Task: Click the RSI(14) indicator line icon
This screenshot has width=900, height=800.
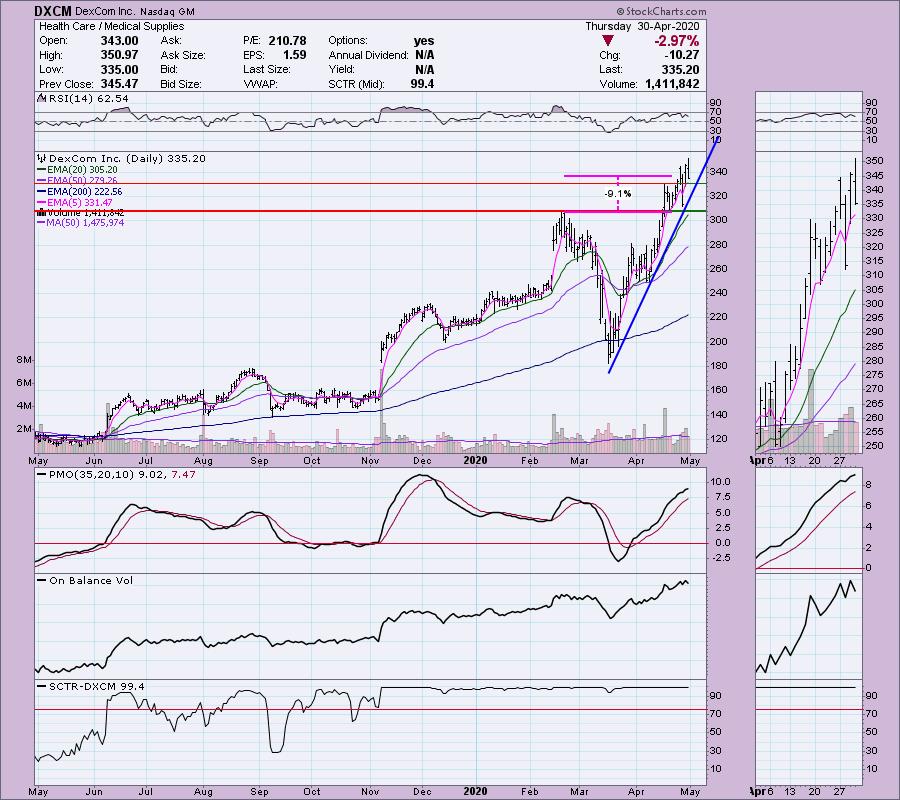Action: (x=42, y=98)
